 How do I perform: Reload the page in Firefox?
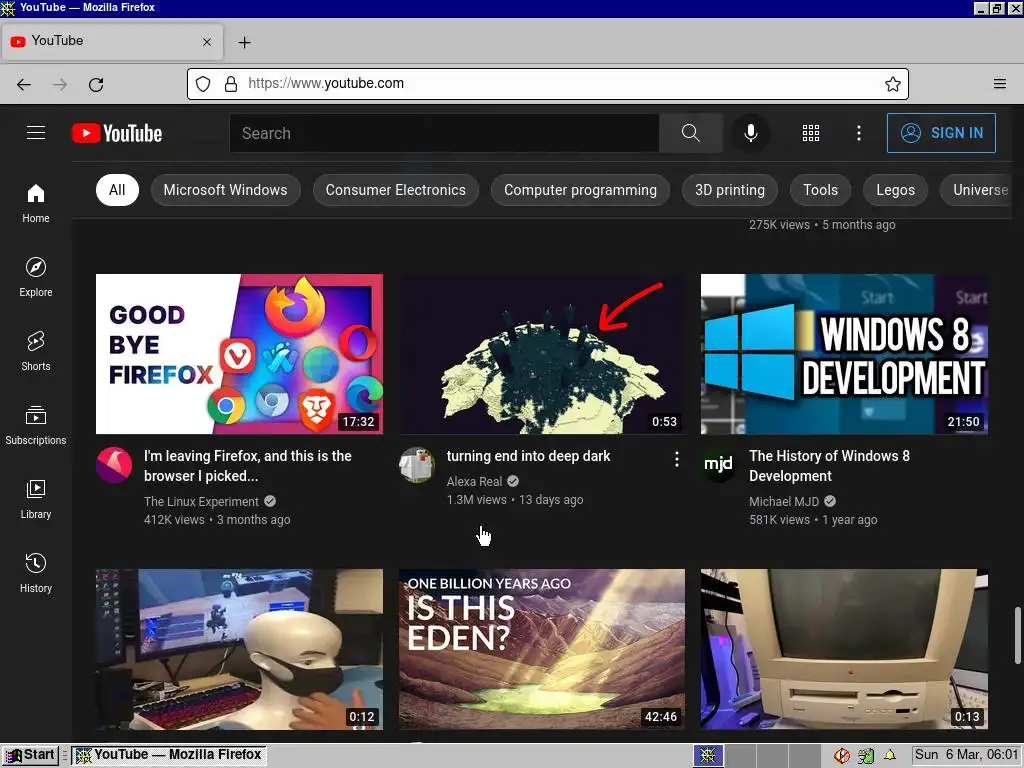96,84
